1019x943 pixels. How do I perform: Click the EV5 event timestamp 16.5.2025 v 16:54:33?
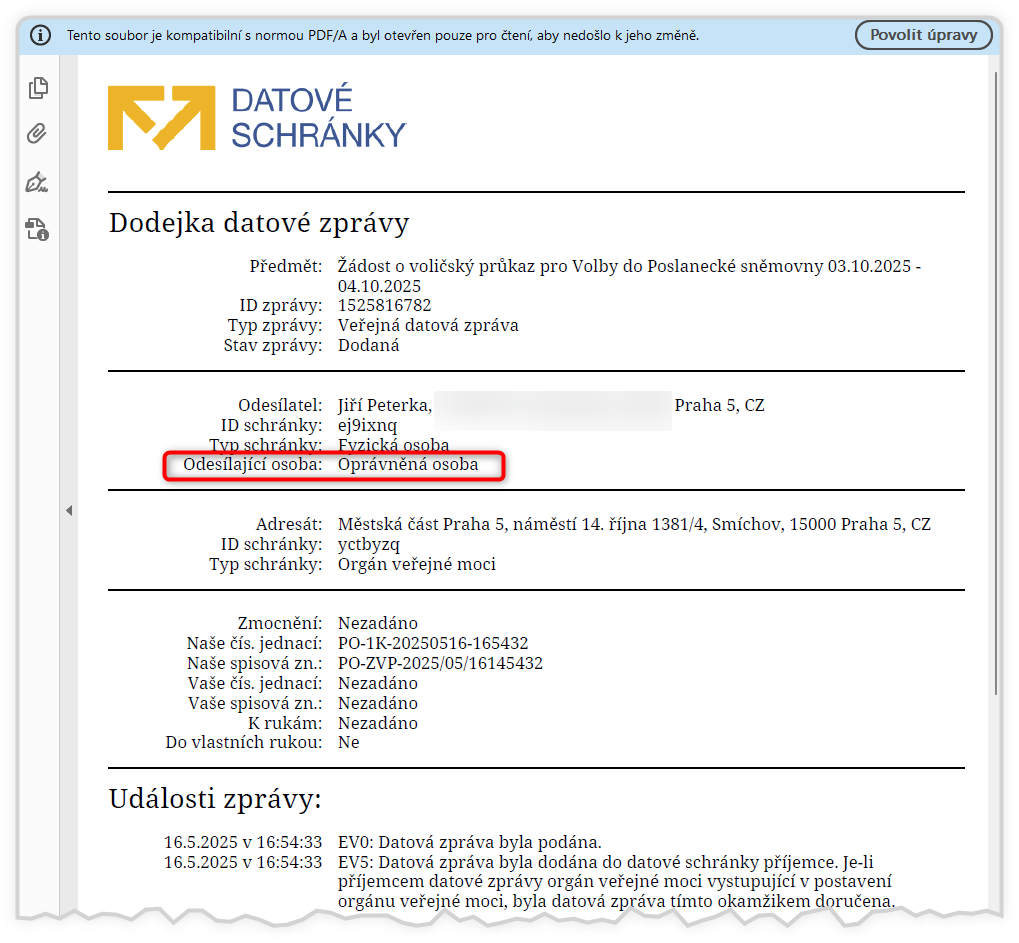[243, 862]
